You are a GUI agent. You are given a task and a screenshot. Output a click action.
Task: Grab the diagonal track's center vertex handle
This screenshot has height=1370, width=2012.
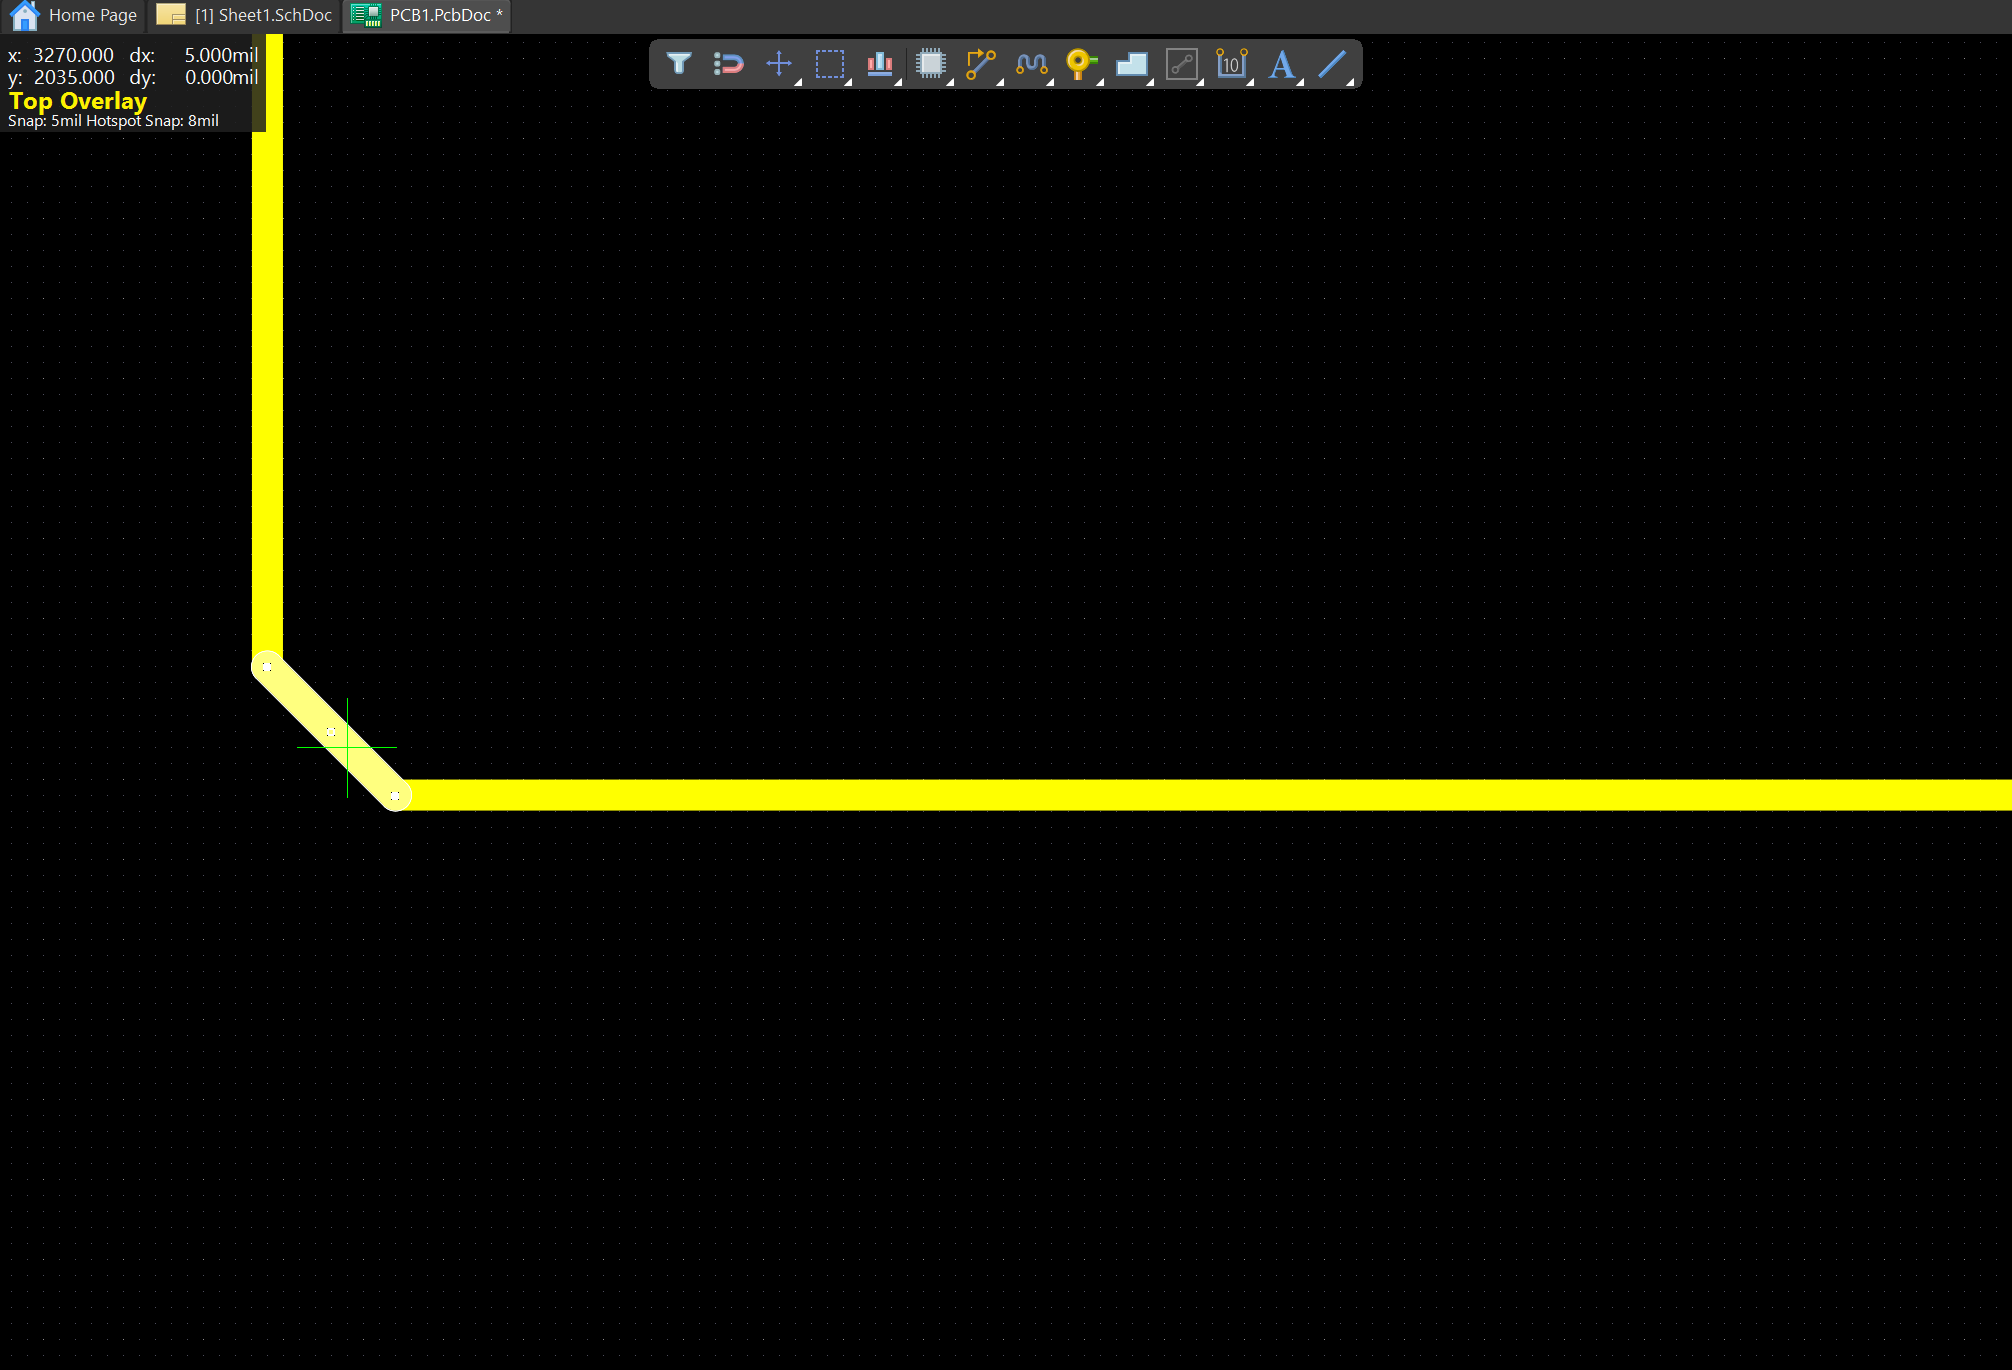click(x=331, y=731)
